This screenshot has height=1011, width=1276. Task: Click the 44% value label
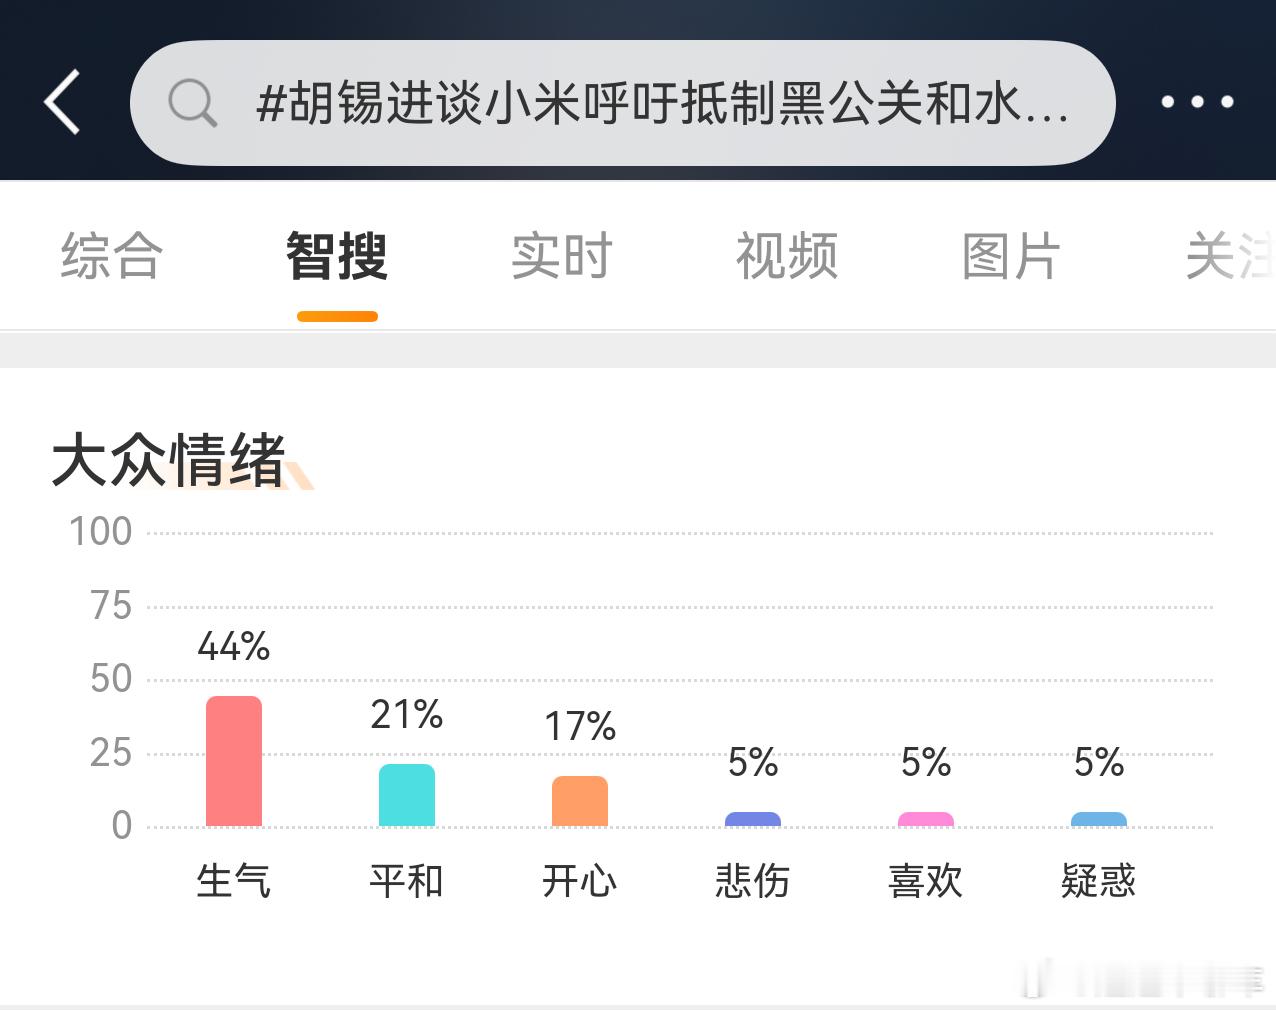click(234, 646)
